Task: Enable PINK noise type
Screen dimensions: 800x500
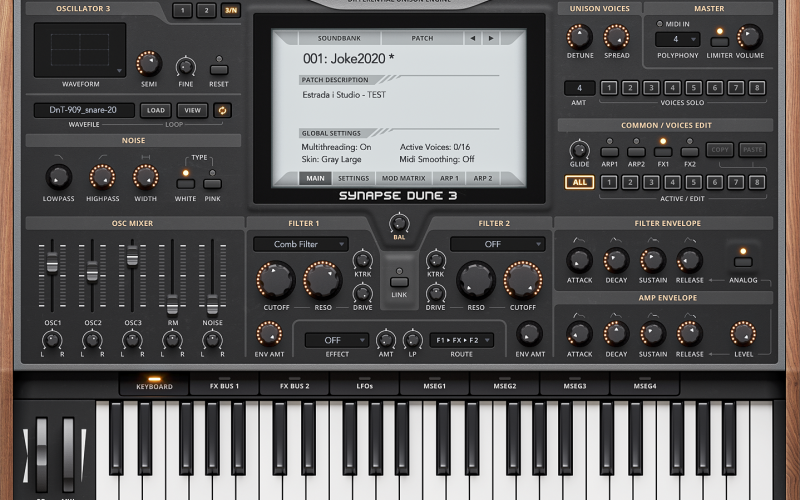Action: (212, 184)
